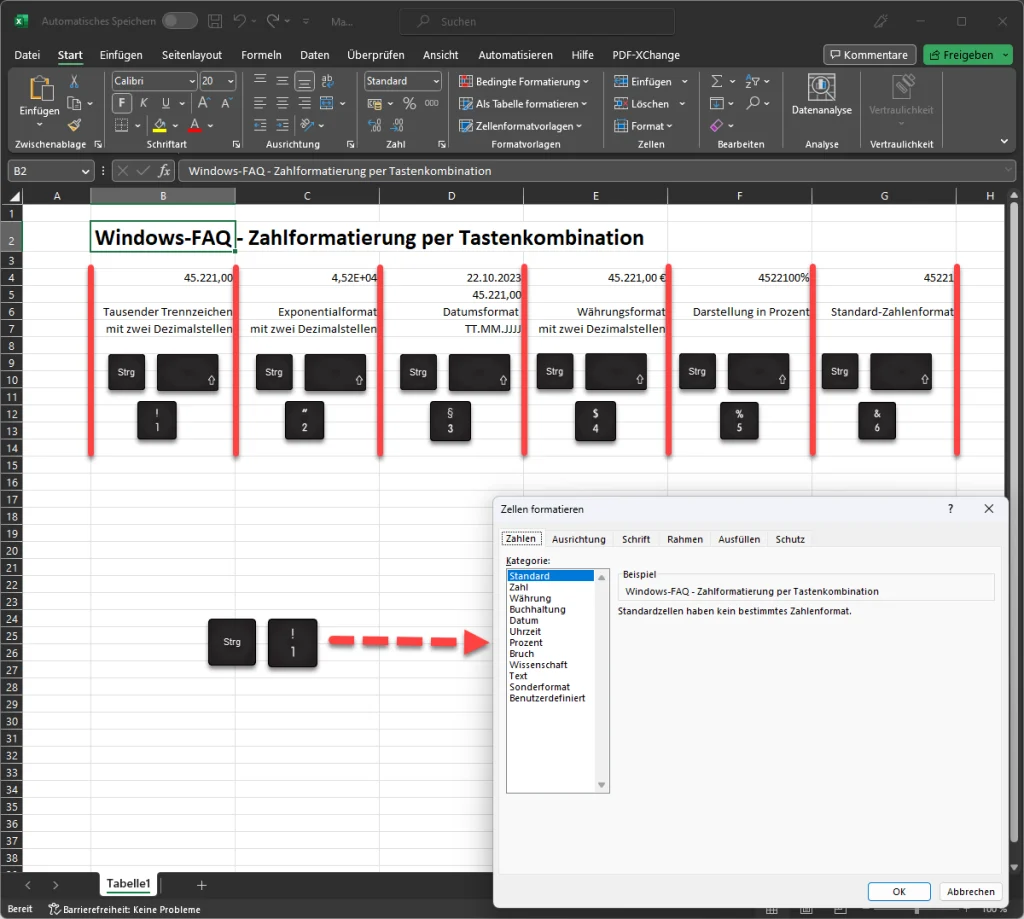Click the decrease indent icon

click(260, 125)
